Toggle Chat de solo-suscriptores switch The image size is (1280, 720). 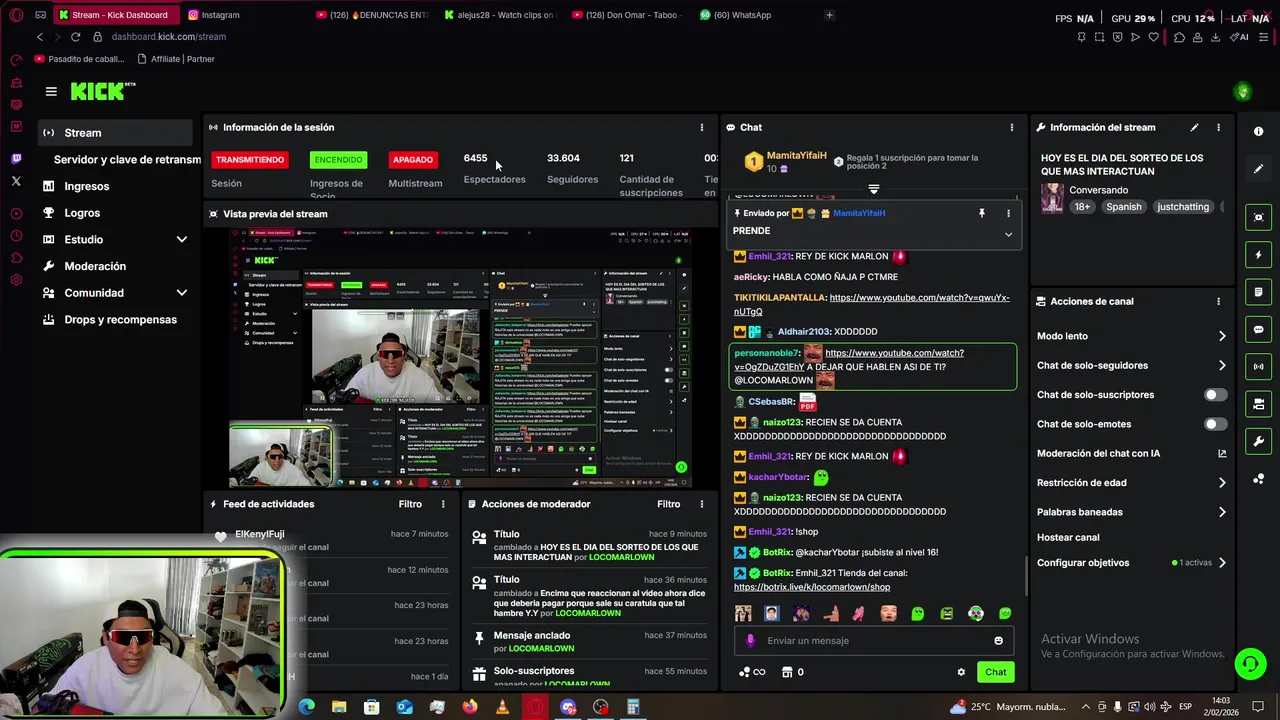click(x=1215, y=395)
